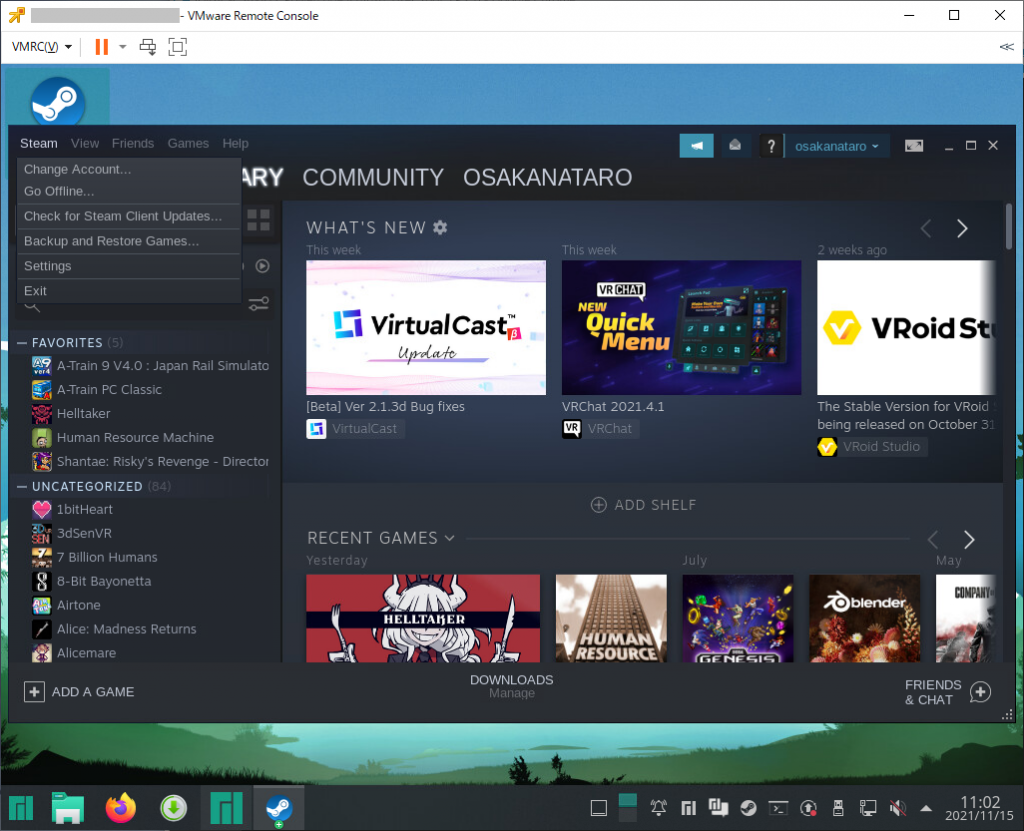Open the USB removable devices tray icon
This screenshot has width=1024, height=831.
click(x=838, y=808)
